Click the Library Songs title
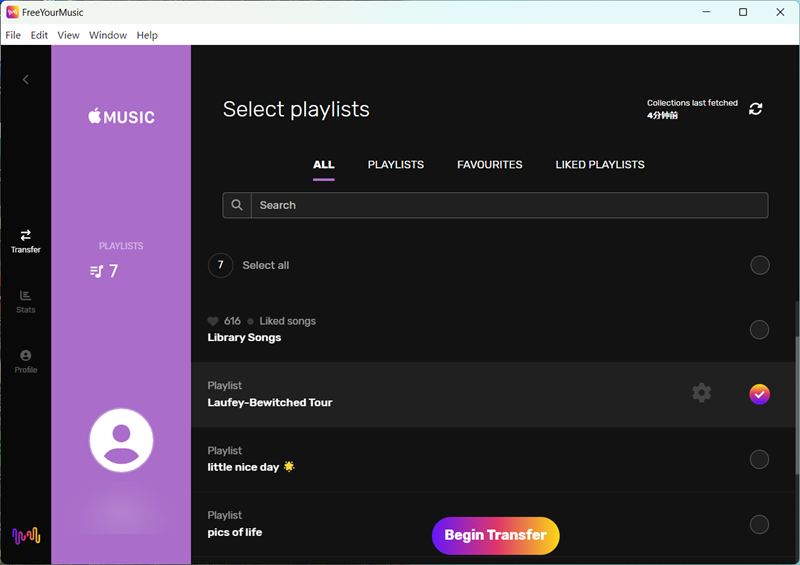The height and width of the screenshot is (565, 800). point(244,338)
